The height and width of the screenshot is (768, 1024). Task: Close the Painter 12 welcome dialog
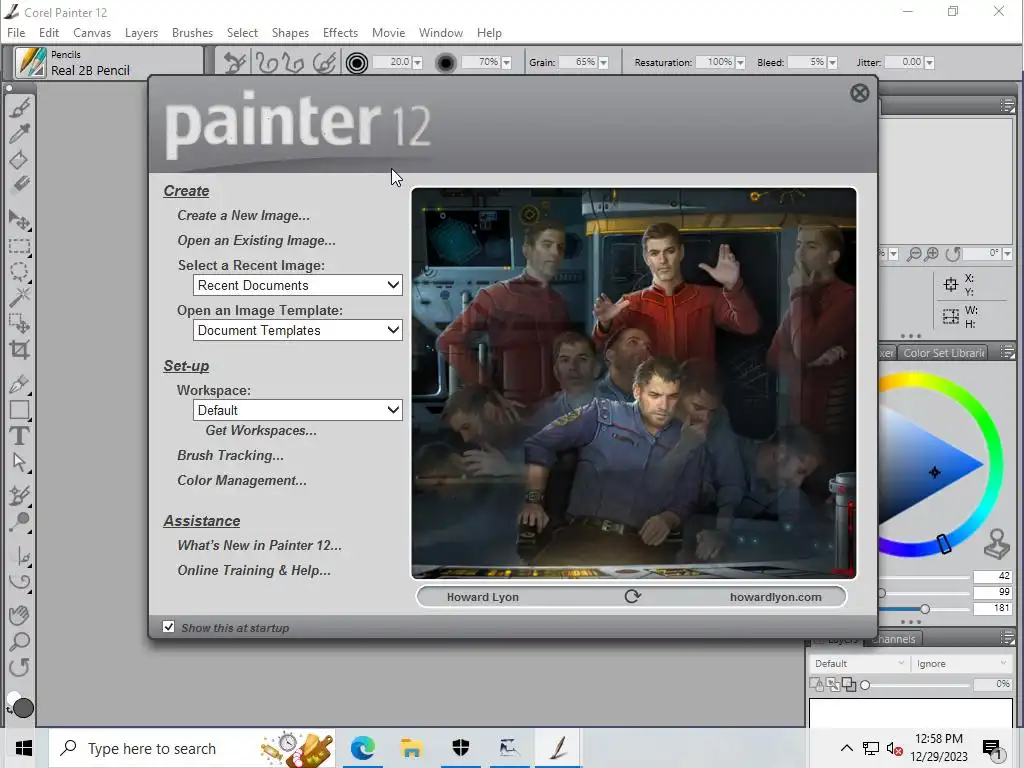tap(859, 93)
